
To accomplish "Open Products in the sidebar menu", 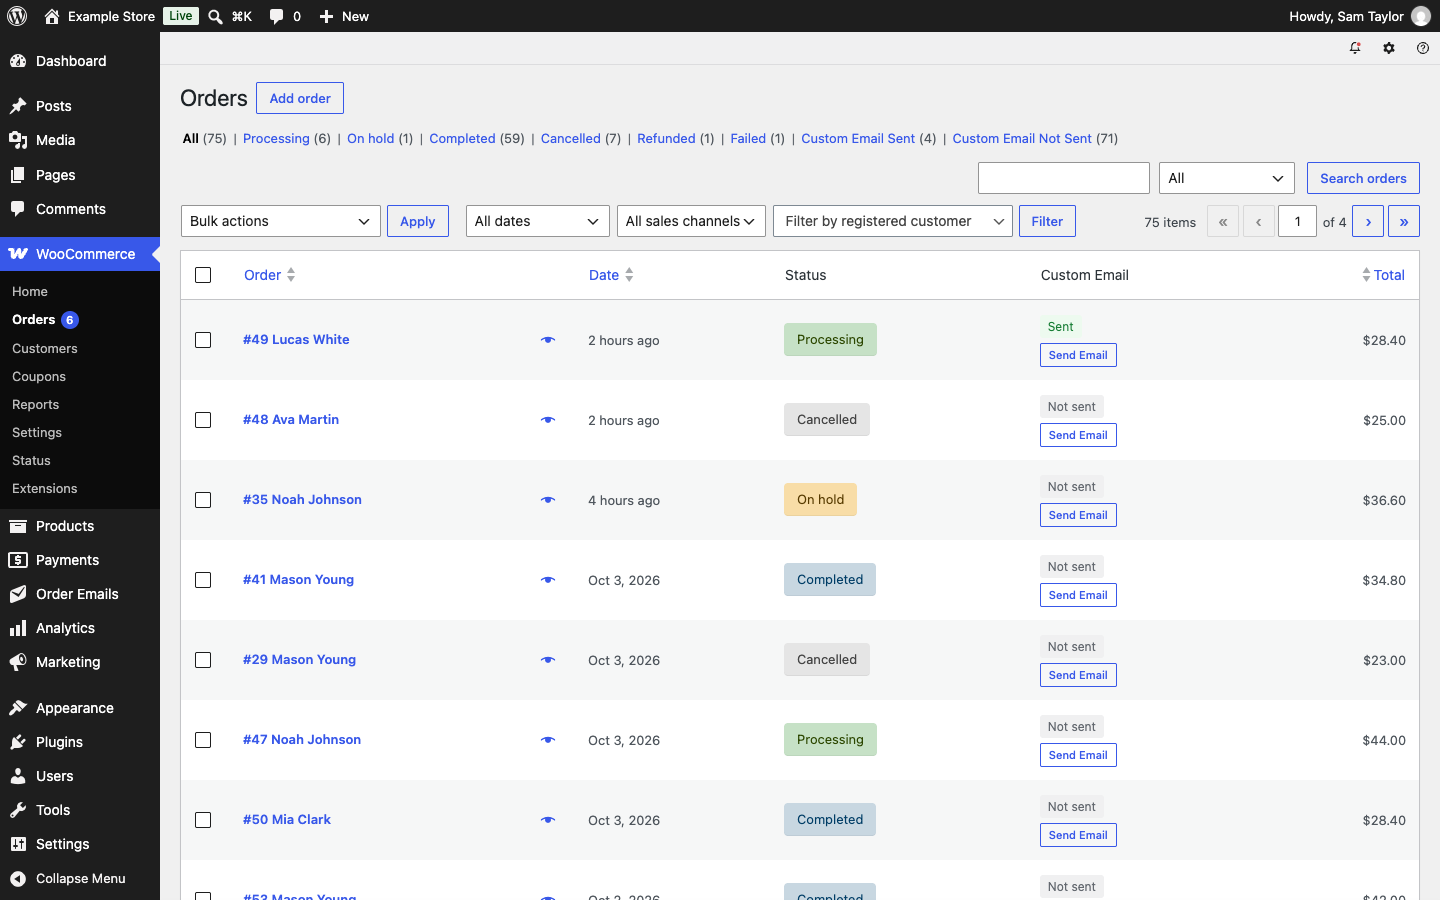I will [80, 526].
